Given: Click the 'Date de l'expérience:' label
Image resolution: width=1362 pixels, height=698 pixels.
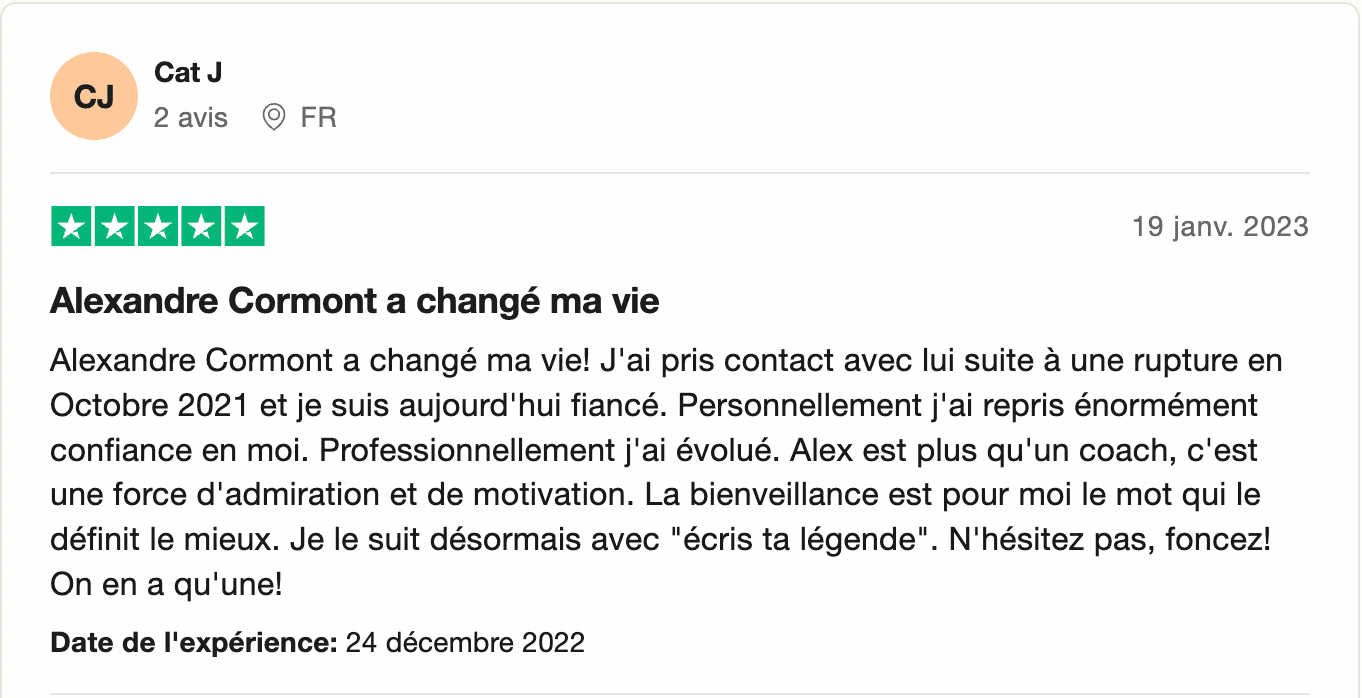Looking at the screenshot, I should pos(194,642).
